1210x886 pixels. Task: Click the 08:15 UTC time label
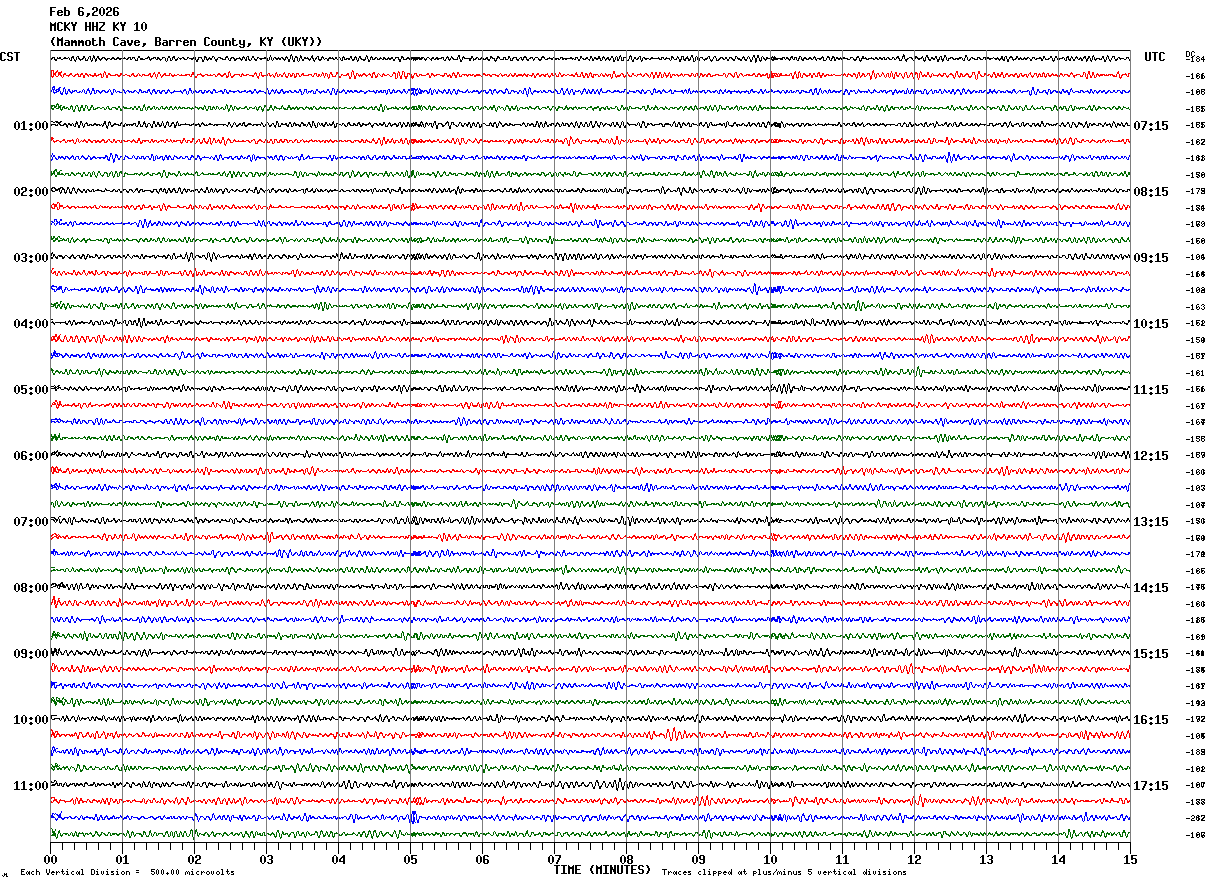click(x=1151, y=192)
